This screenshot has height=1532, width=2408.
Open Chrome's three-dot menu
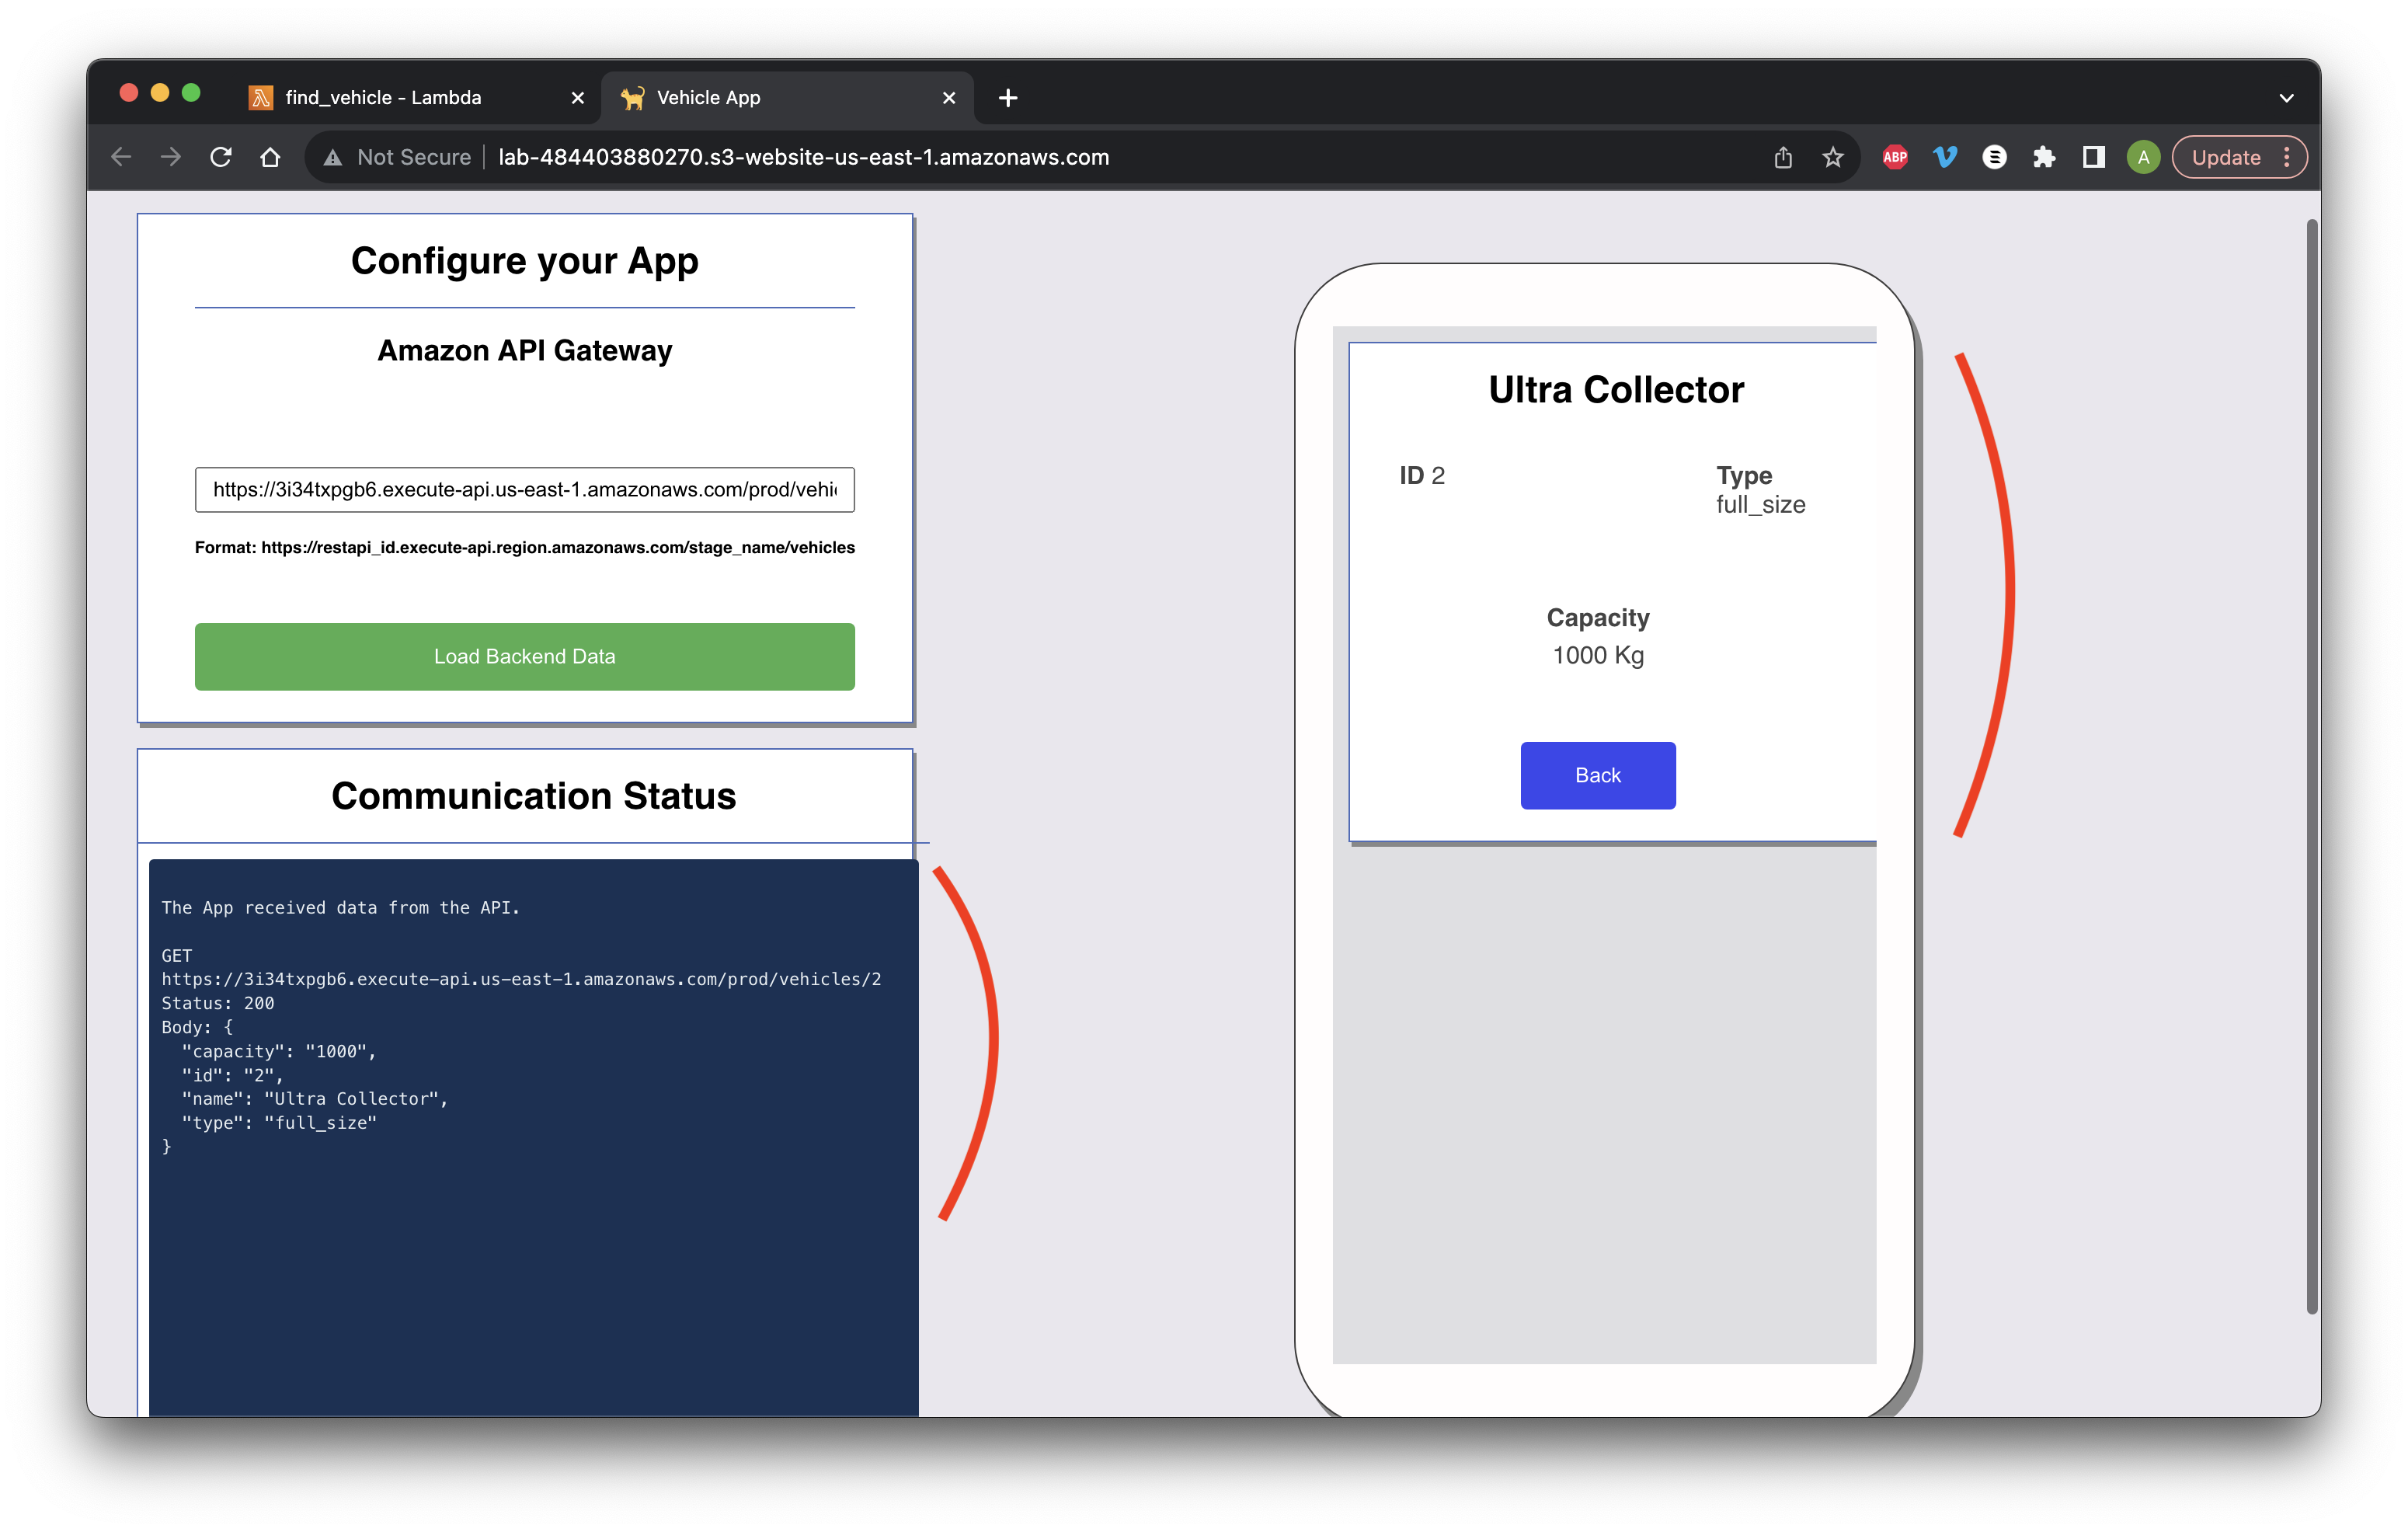pyautogui.click(x=2287, y=157)
